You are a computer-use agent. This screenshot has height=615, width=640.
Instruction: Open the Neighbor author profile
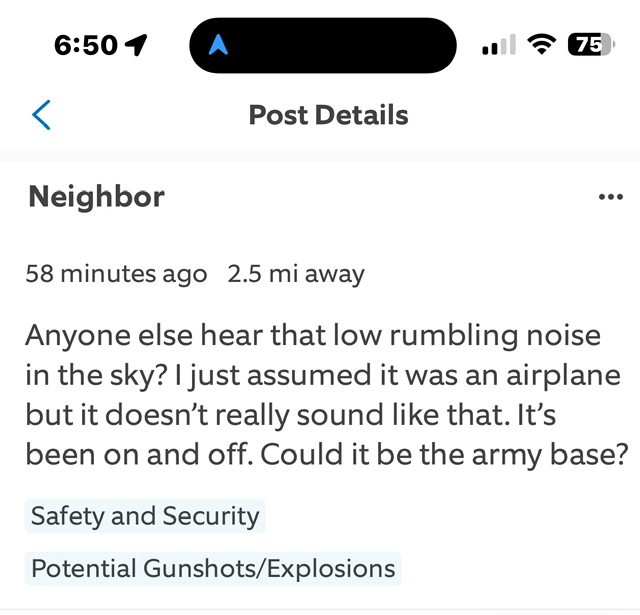point(96,196)
